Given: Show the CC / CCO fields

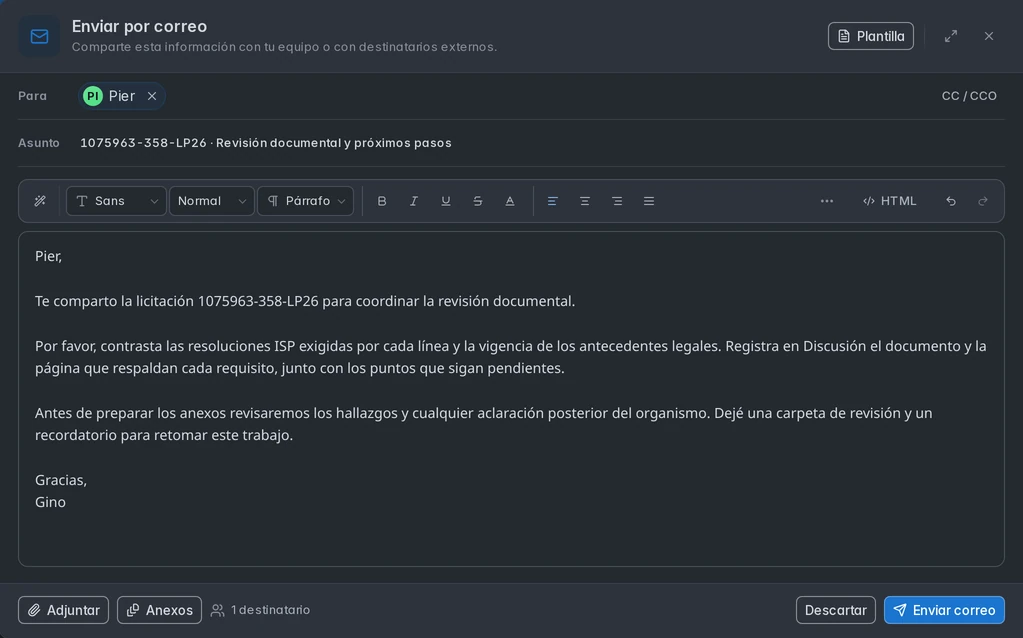Looking at the screenshot, I should click(x=969, y=96).
